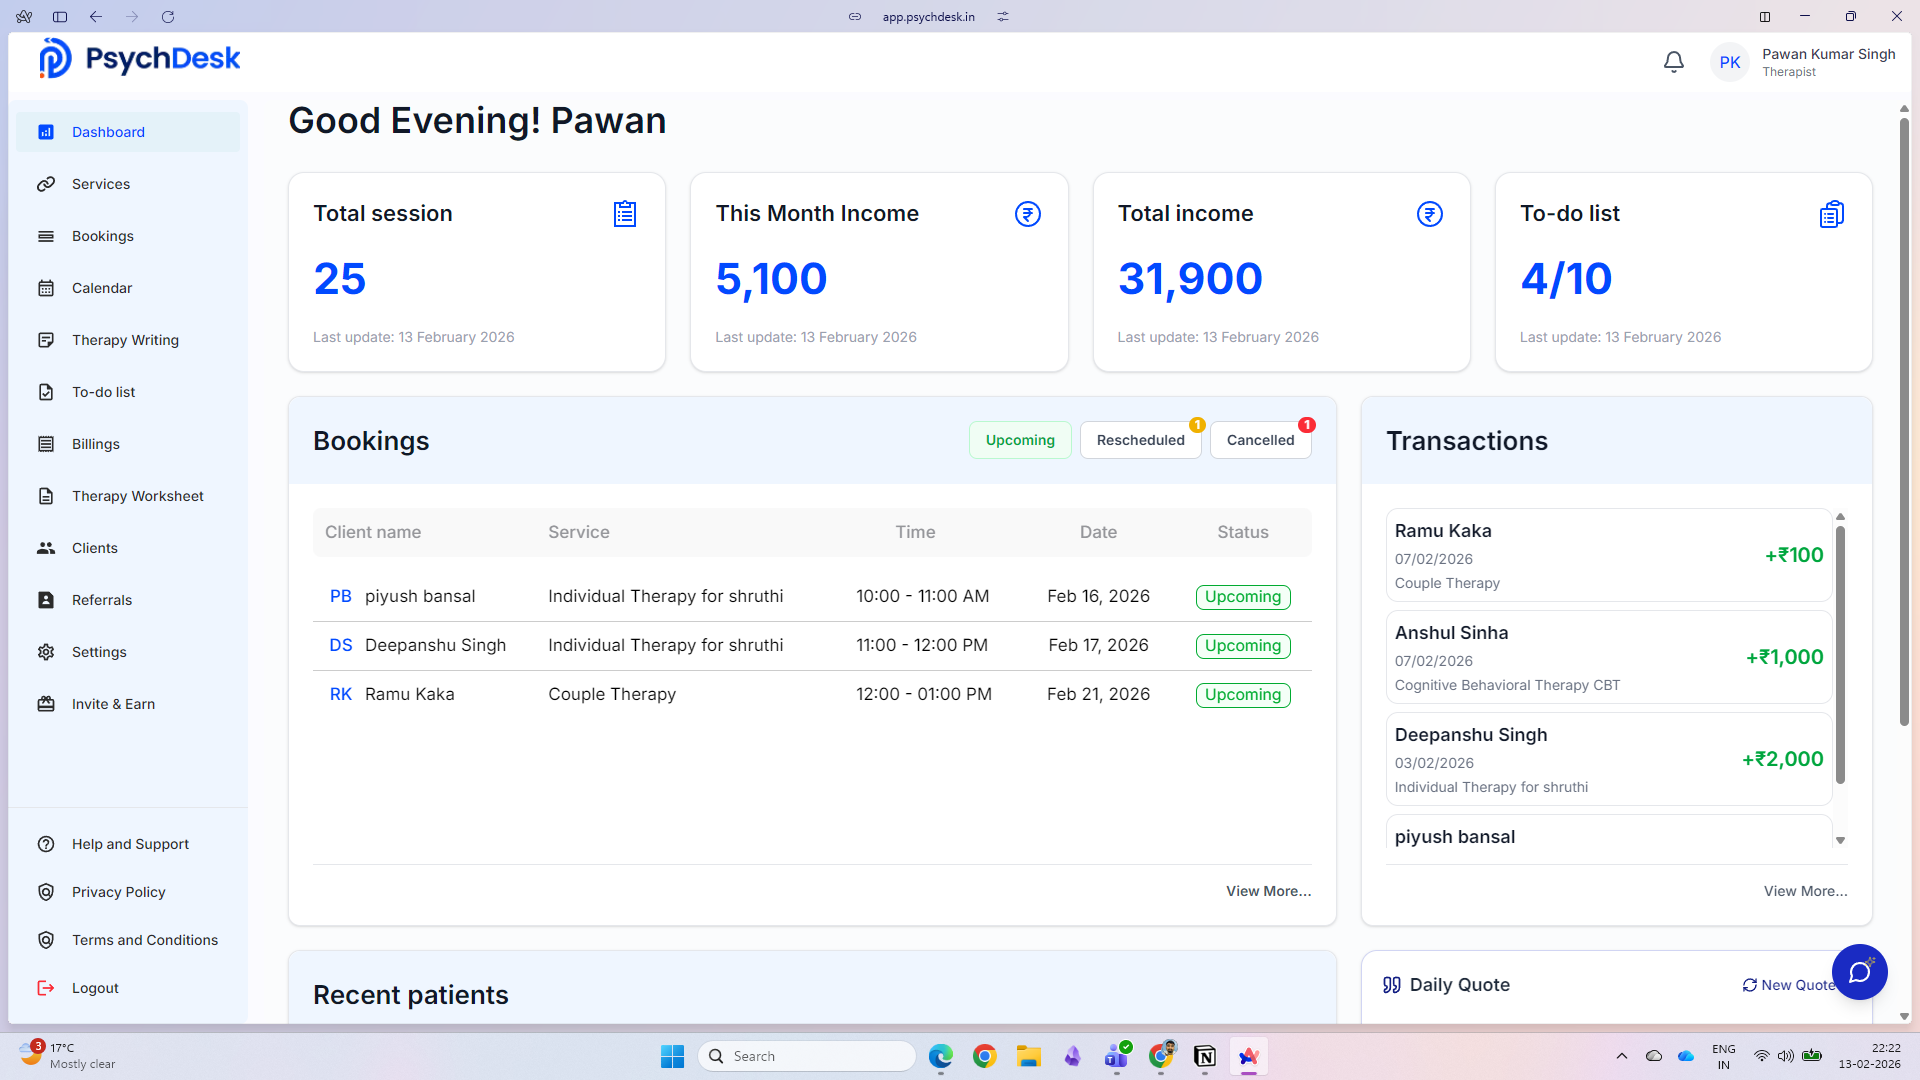Click the clipboard icon on To-do list card
The image size is (1920, 1080).
click(1831, 213)
